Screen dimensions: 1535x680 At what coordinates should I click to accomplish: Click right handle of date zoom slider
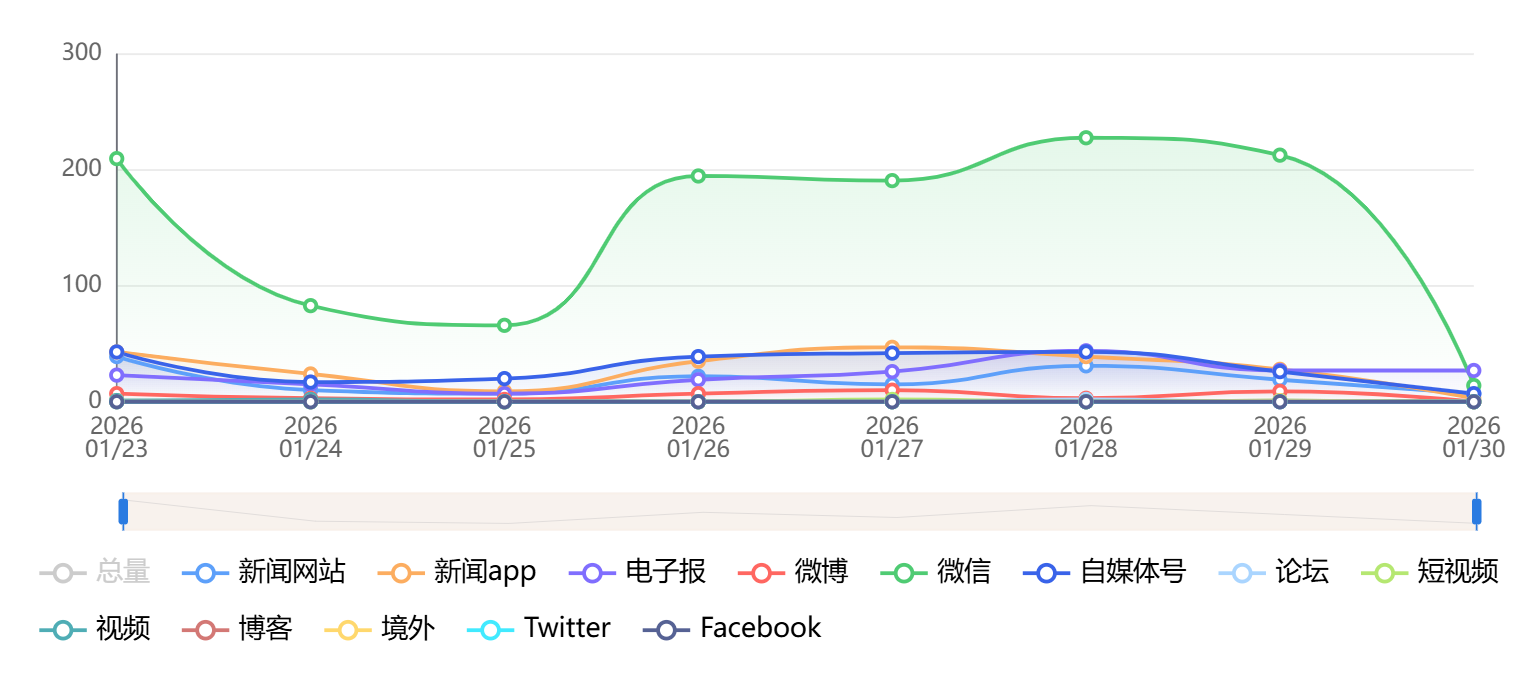(1476, 511)
